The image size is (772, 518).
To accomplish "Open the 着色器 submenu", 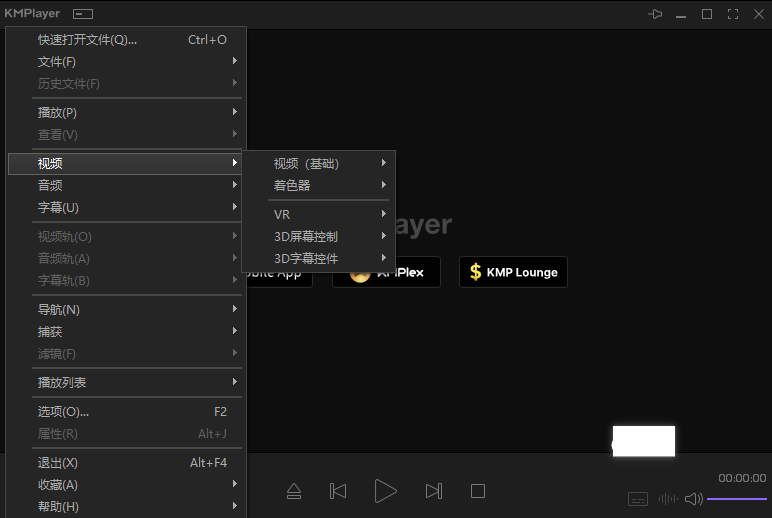I will click(x=319, y=185).
